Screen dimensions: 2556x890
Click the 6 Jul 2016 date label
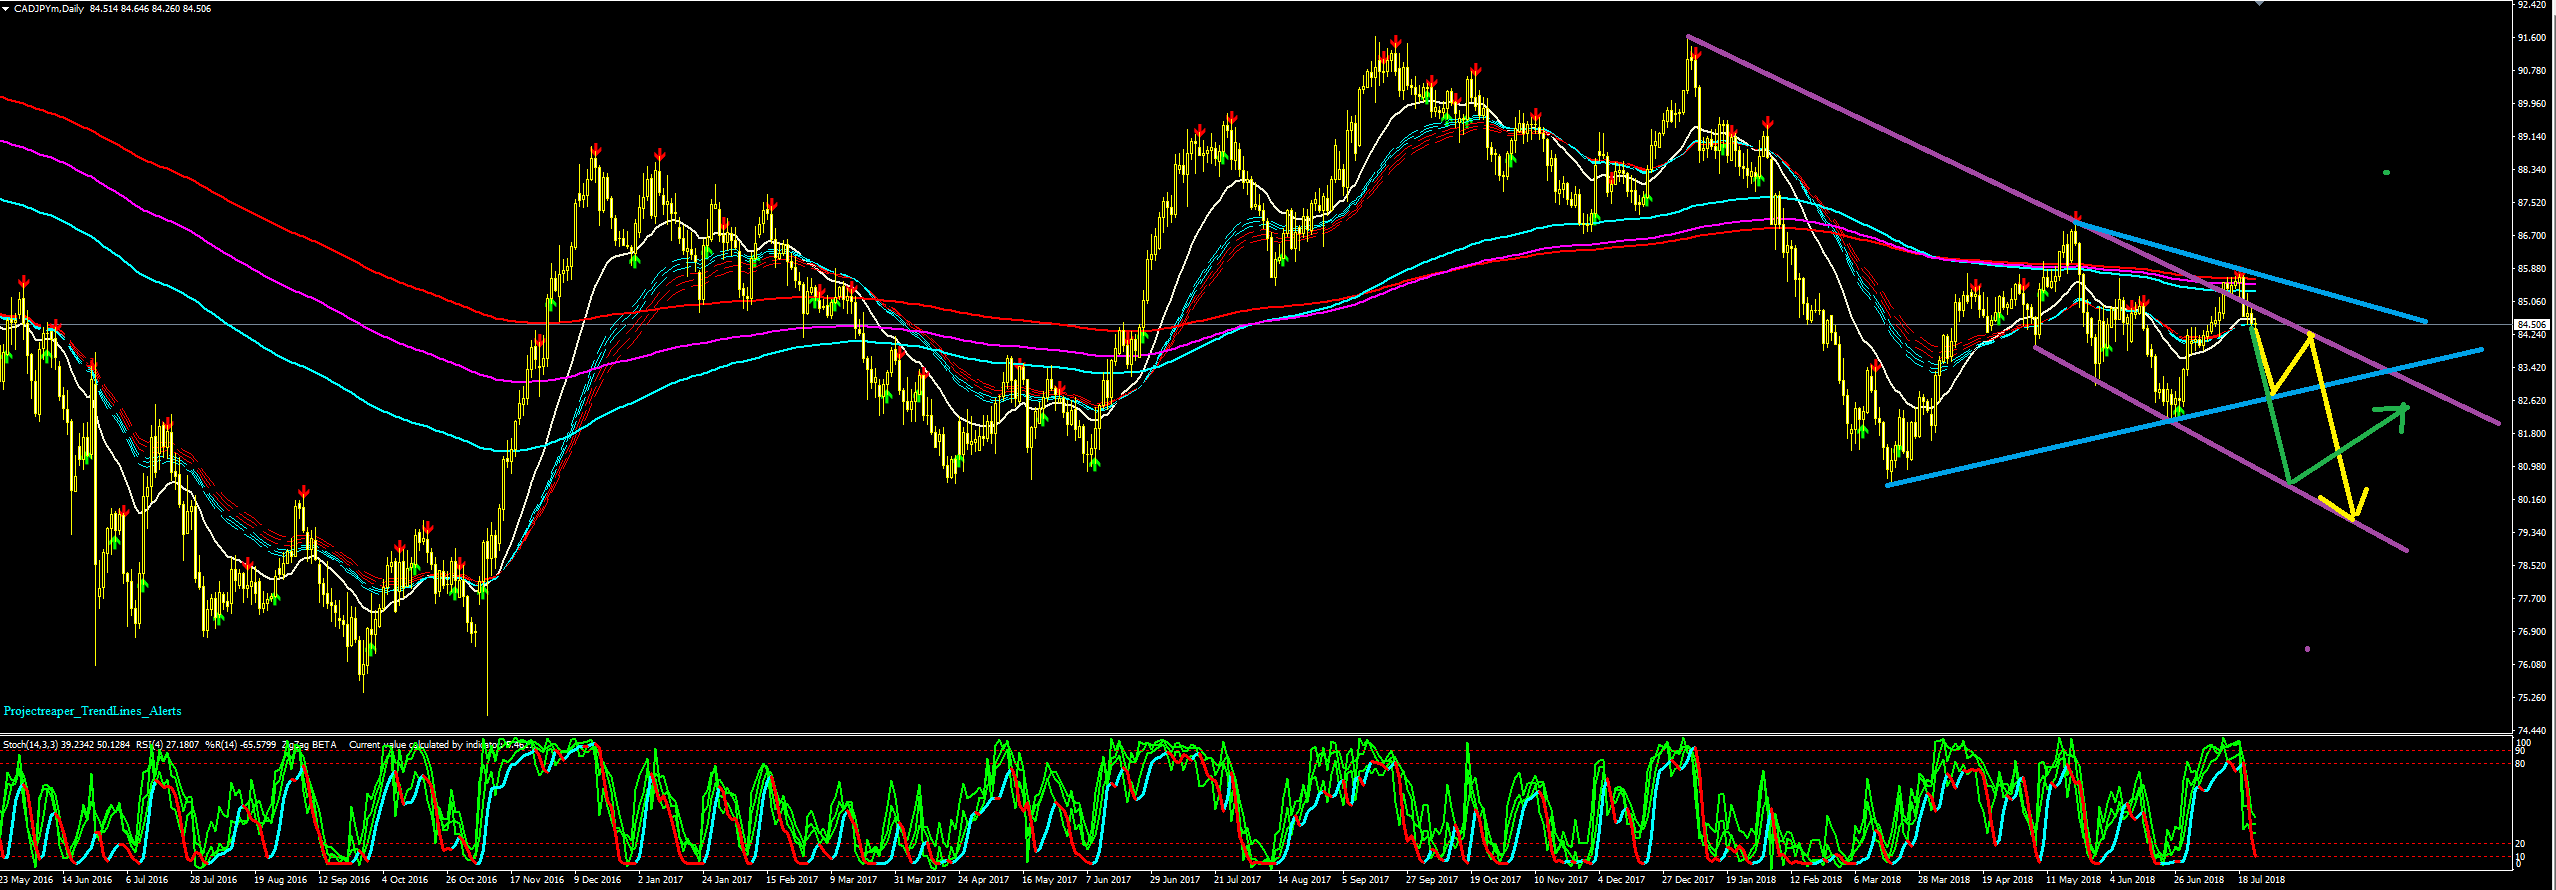coord(147,880)
